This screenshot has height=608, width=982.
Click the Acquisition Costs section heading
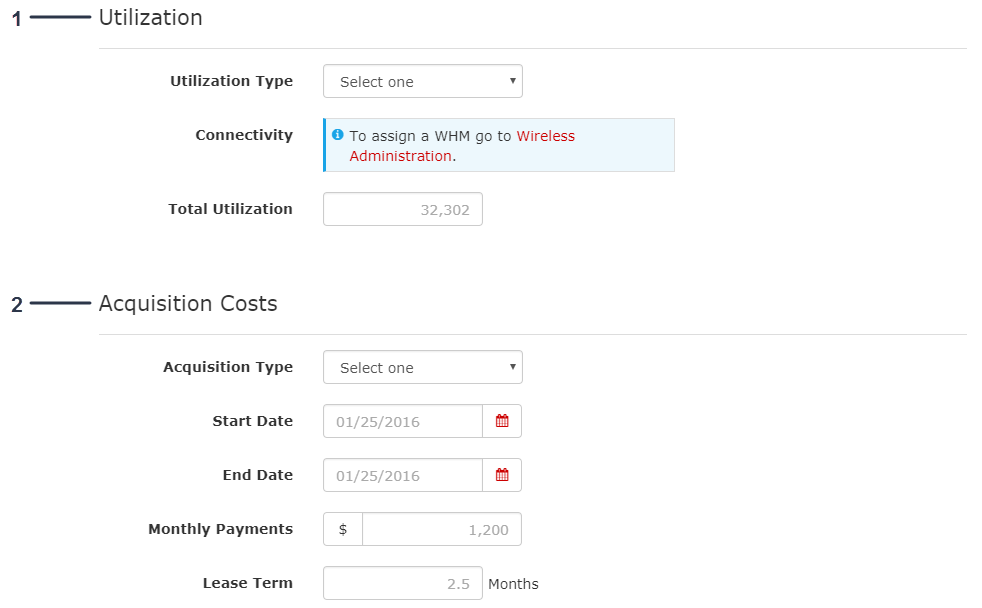coord(188,304)
